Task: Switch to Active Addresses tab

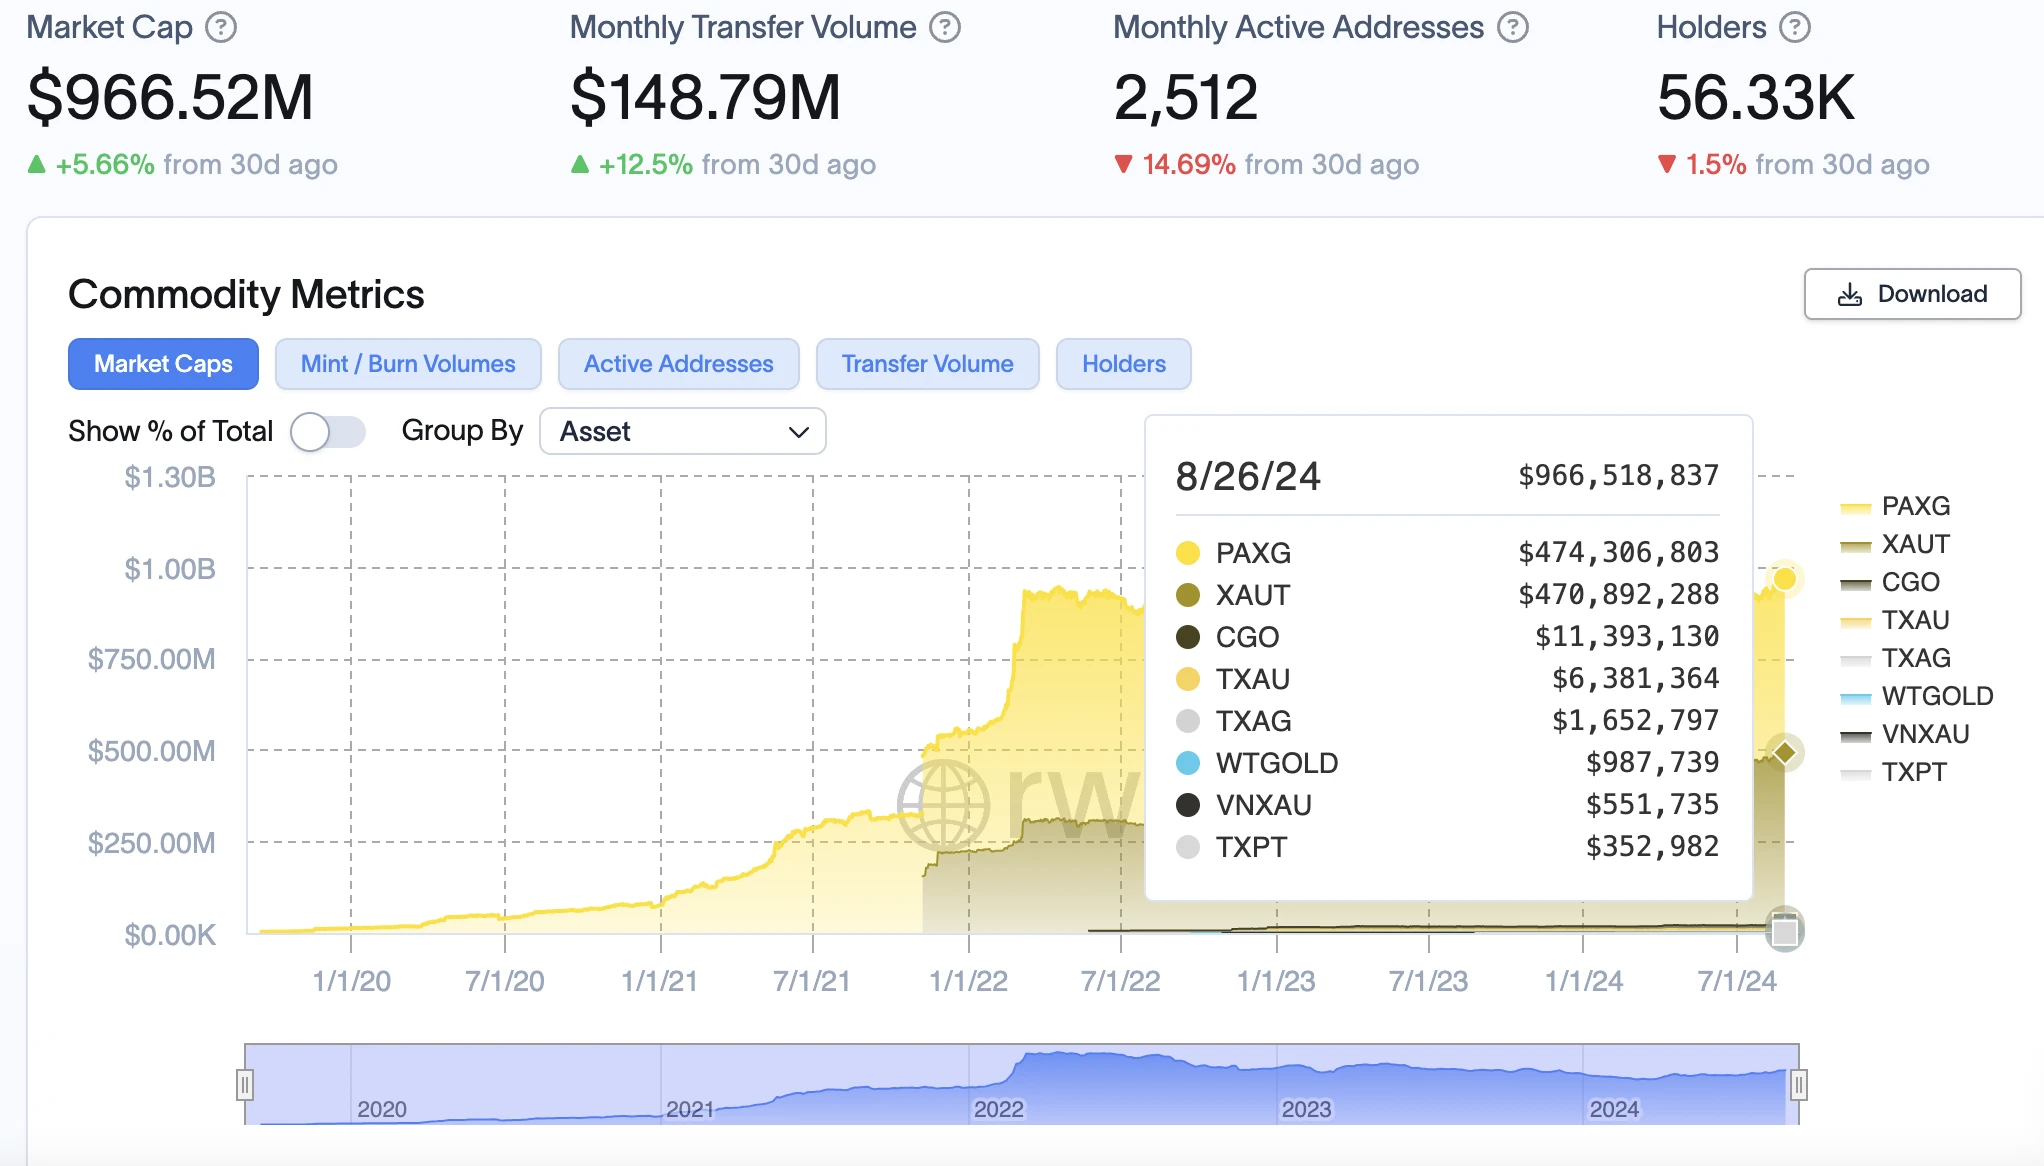Action: click(678, 364)
